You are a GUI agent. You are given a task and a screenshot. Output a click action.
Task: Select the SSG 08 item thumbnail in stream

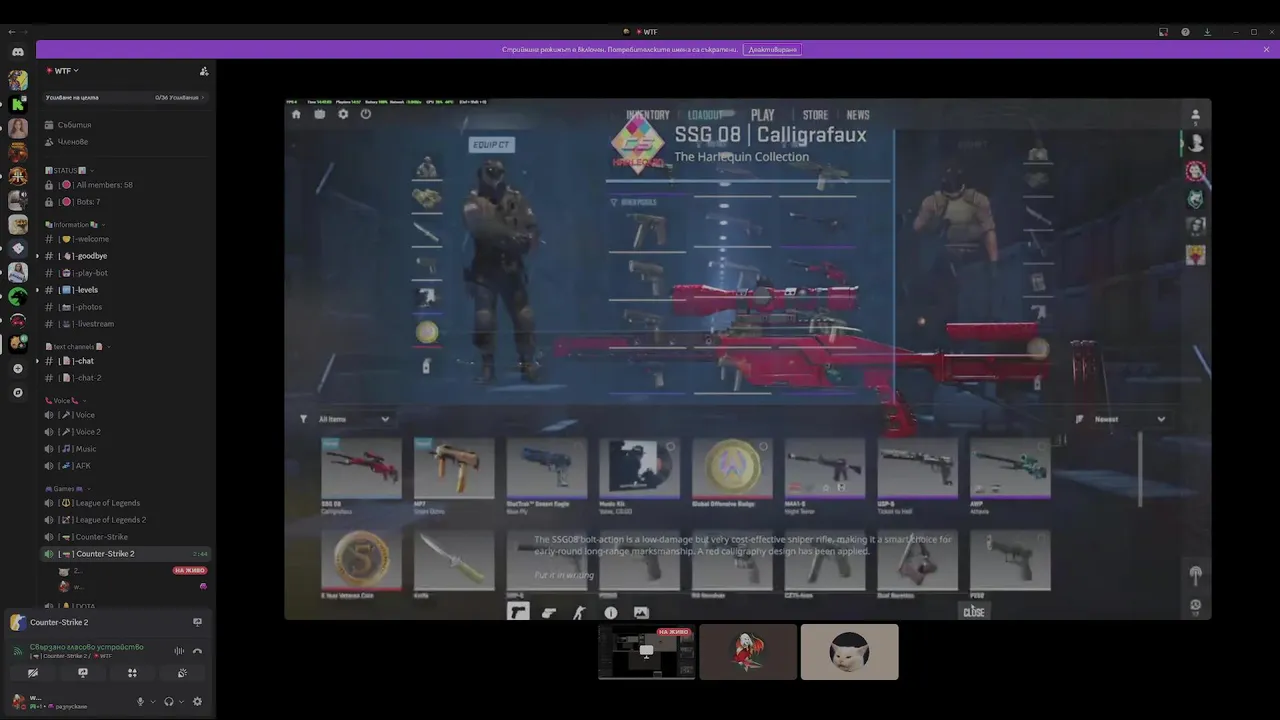pyautogui.click(x=361, y=468)
